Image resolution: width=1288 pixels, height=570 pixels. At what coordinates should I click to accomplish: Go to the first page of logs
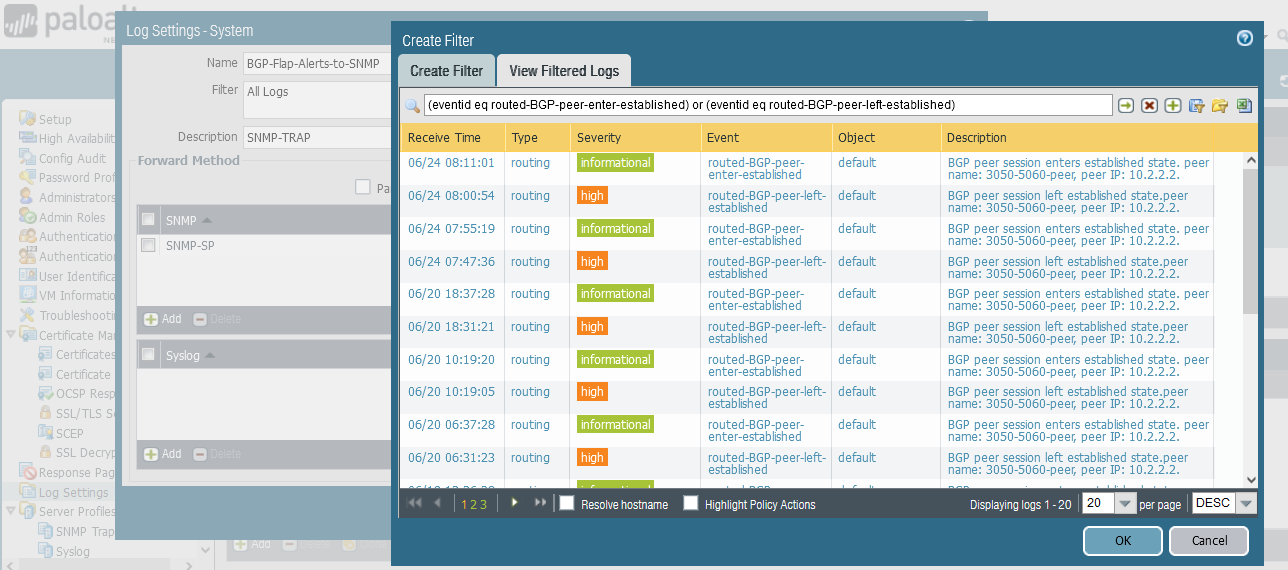(414, 503)
